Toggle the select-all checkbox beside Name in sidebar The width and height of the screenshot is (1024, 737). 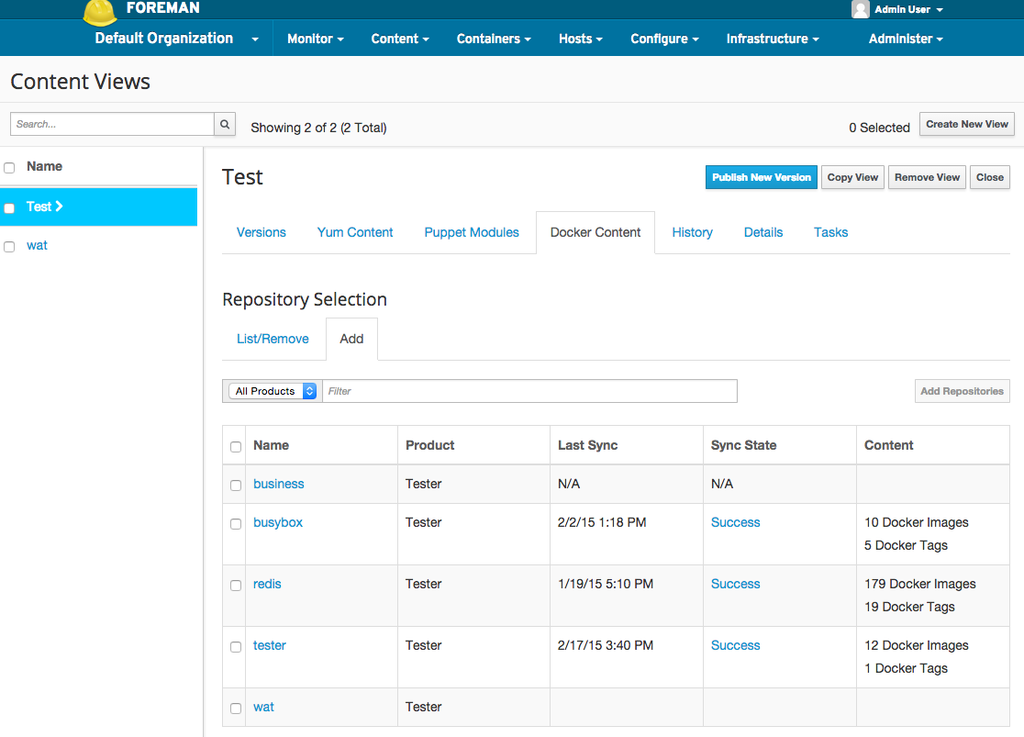9,168
